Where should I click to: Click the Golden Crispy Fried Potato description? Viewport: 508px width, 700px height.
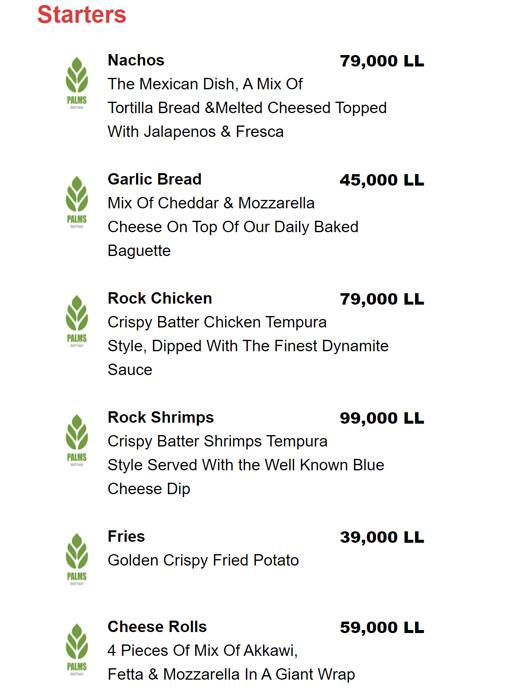click(x=203, y=561)
